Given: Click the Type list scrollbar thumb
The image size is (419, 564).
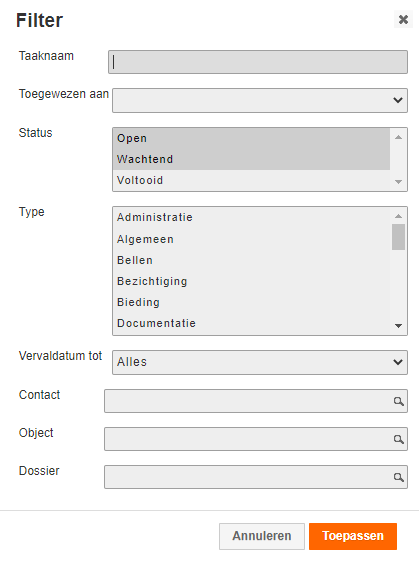Looking at the screenshot, I should [x=398, y=237].
